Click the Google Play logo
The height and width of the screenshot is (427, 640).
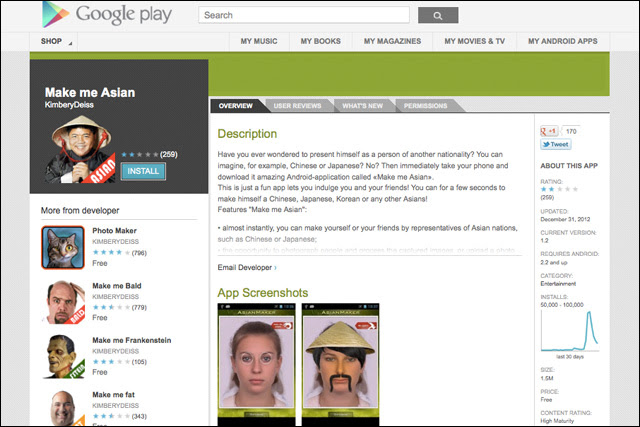107,15
